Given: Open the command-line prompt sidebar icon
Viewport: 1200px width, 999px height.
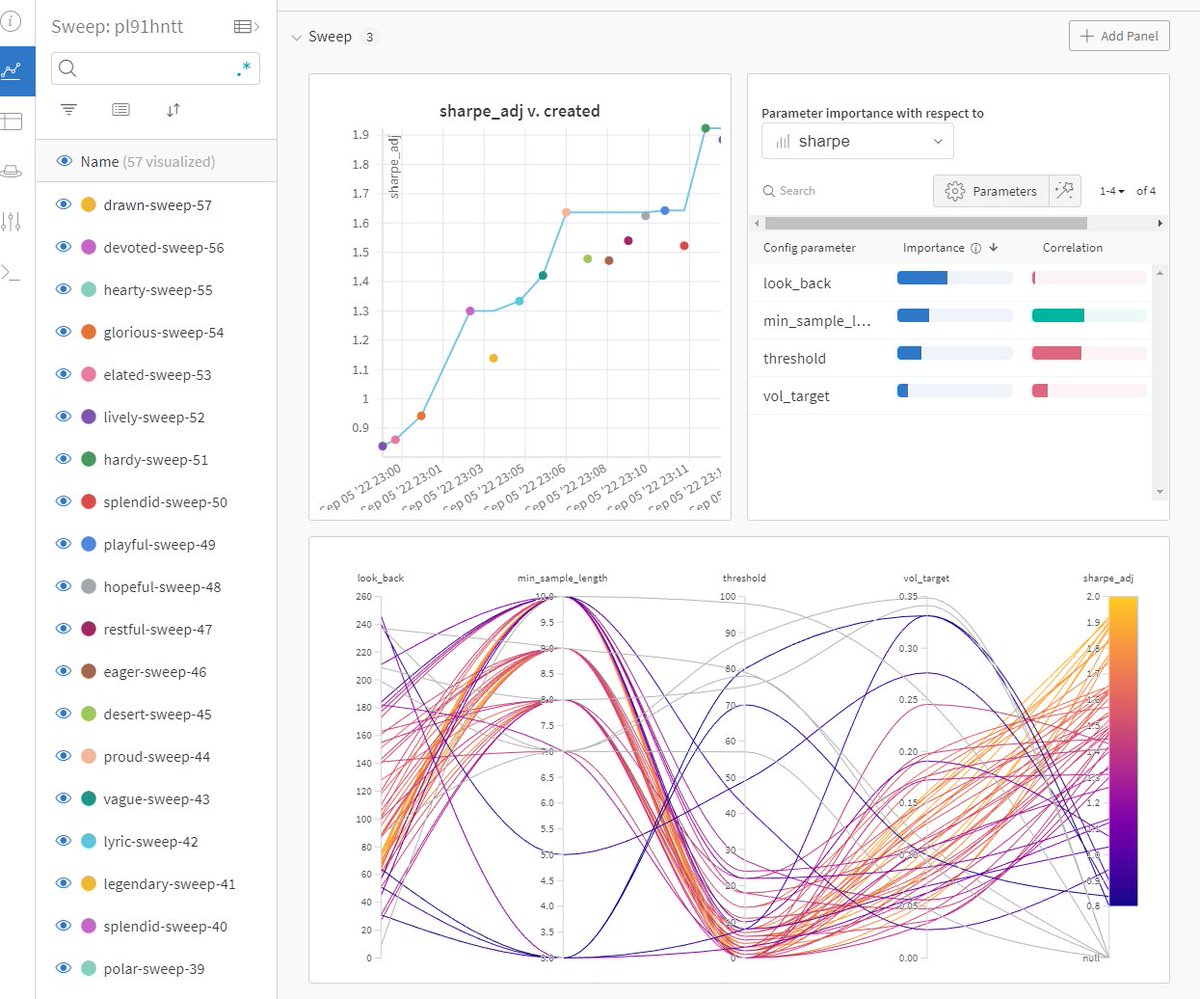Looking at the screenshot, I should [12, 271].
